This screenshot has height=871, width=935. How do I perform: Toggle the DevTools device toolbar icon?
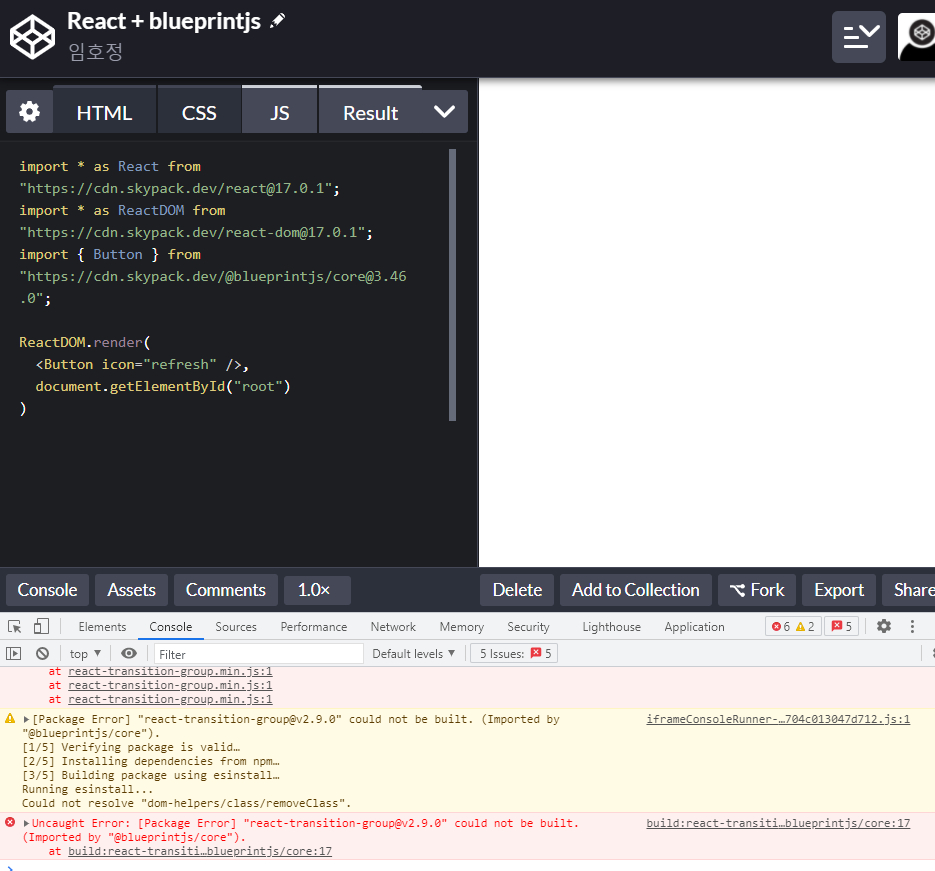pyautogui.click(x=41, y=626)
